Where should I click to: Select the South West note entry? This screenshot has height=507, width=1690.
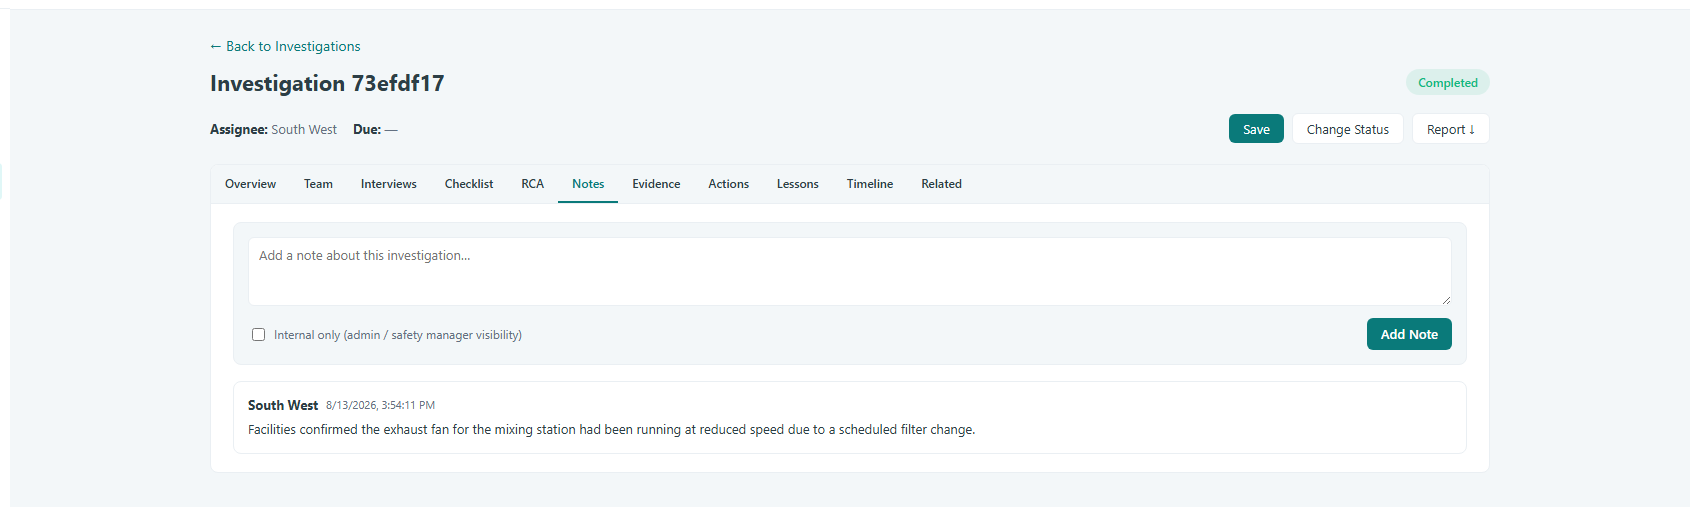[x=850, y=417]
